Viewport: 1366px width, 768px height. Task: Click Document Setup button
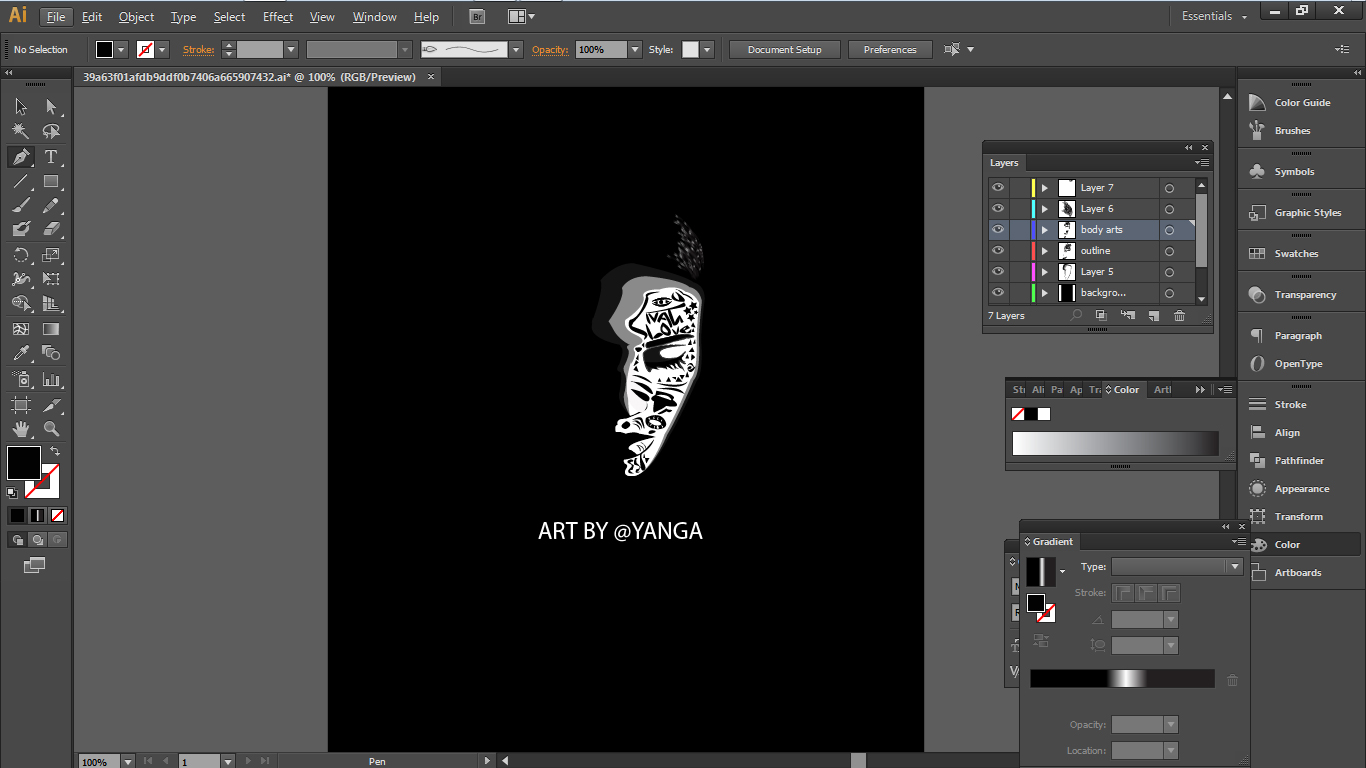(784, 50)
